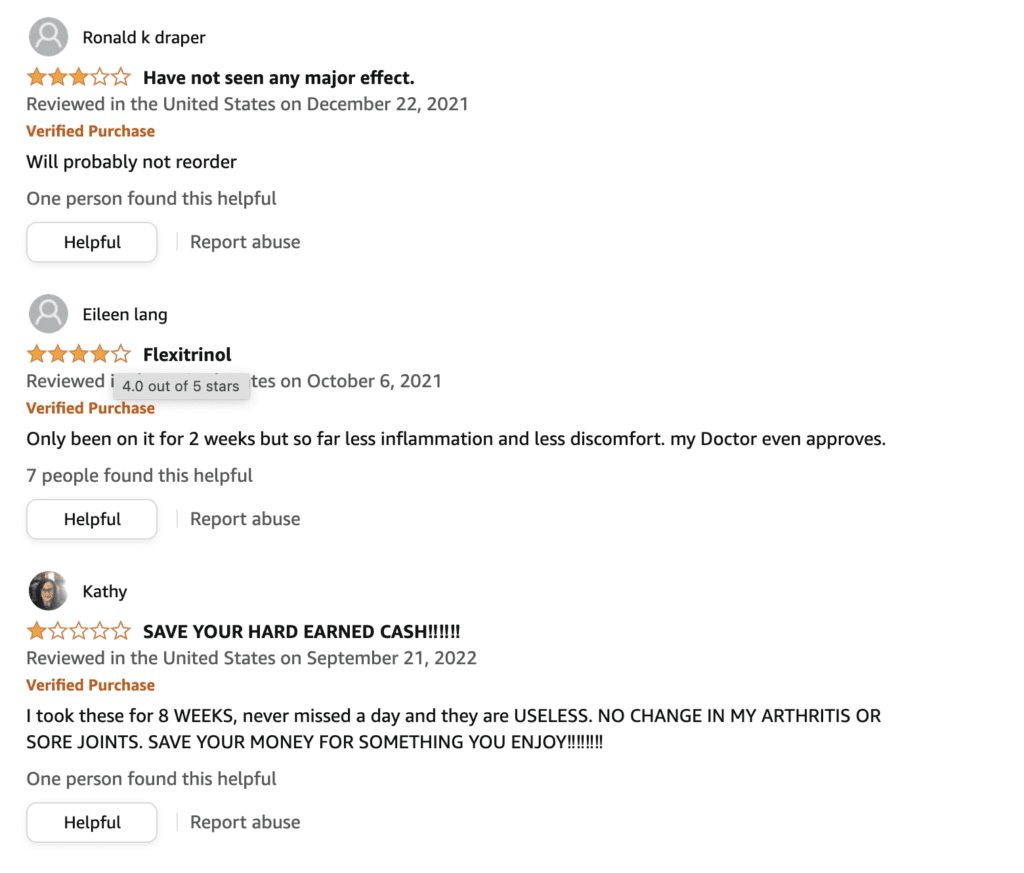Viewport: 1024px width, 873px height.
Task: Click the three-star rating on Ronald's review
Action: (x=78, y=77)
